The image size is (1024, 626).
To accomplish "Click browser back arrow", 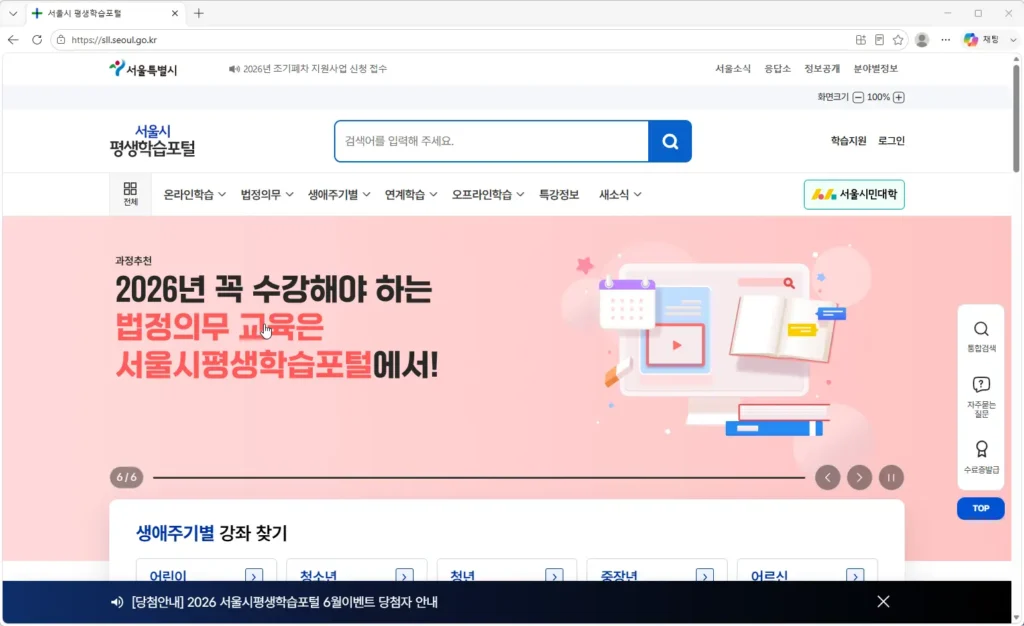I will [x=13, y=40].
